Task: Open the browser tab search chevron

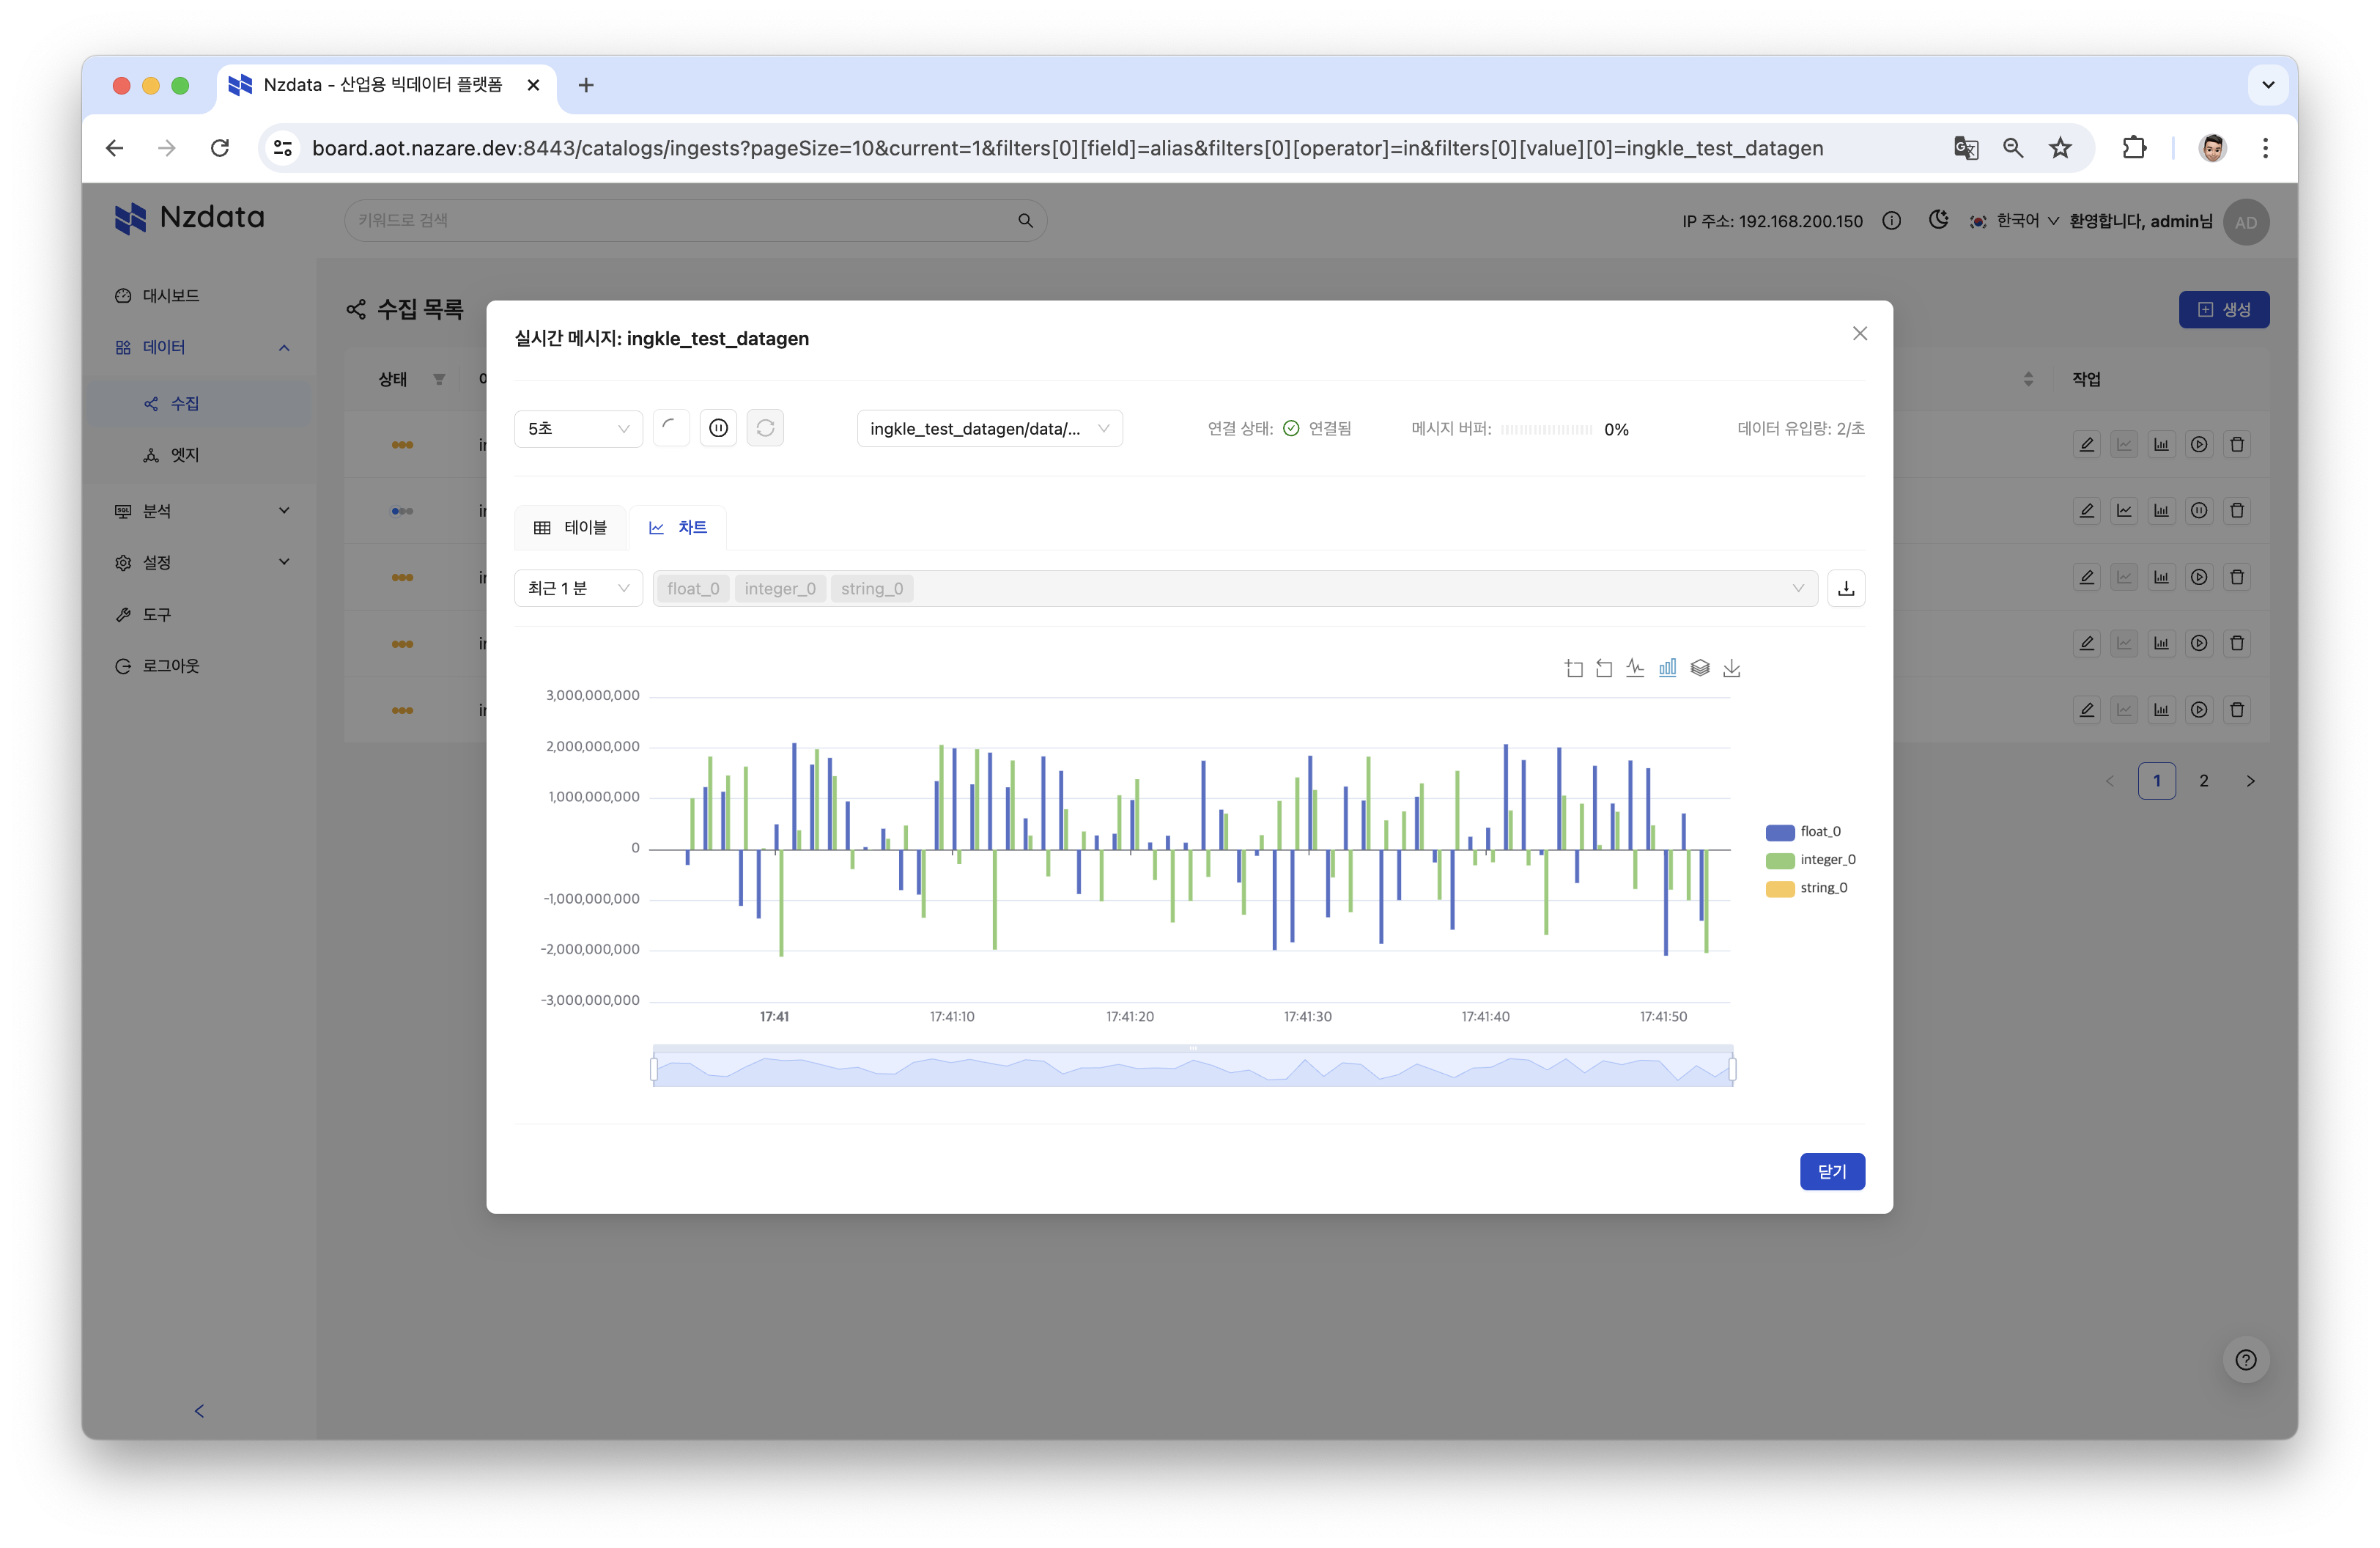Action: 2268,85
